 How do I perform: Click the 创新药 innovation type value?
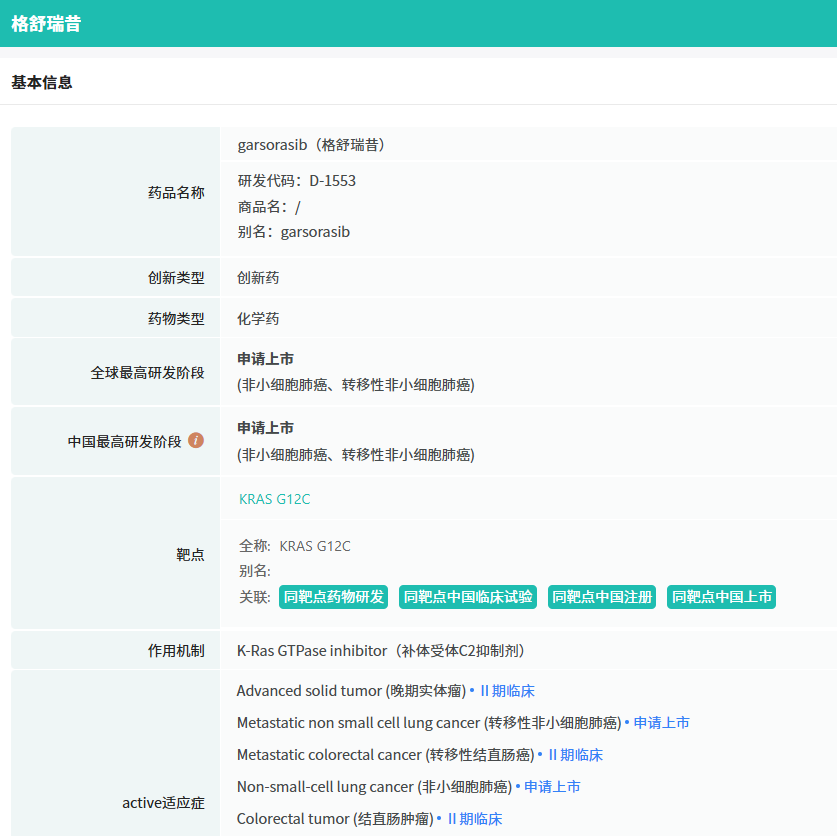click(x=258, y=278)
